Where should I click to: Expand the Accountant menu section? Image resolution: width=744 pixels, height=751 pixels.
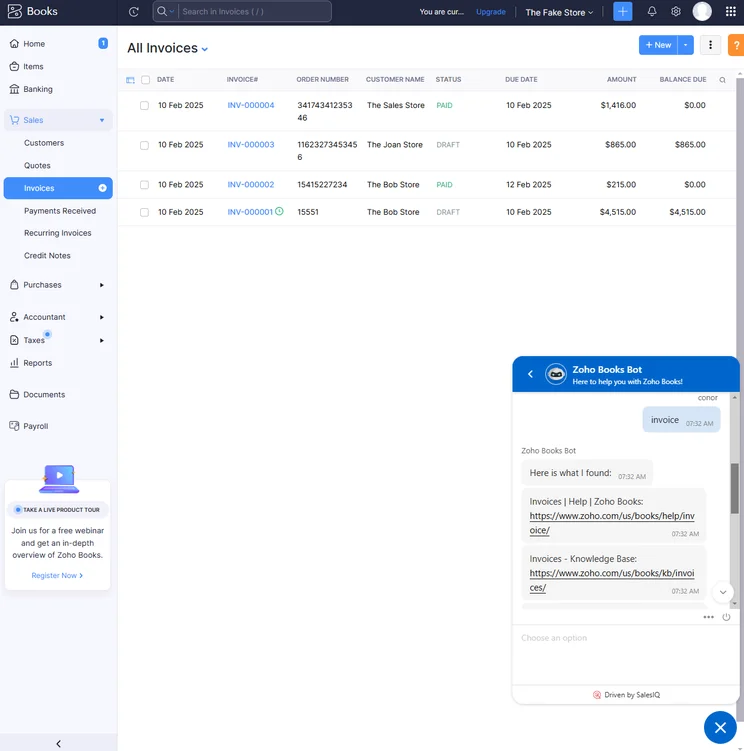coord(102,317)
